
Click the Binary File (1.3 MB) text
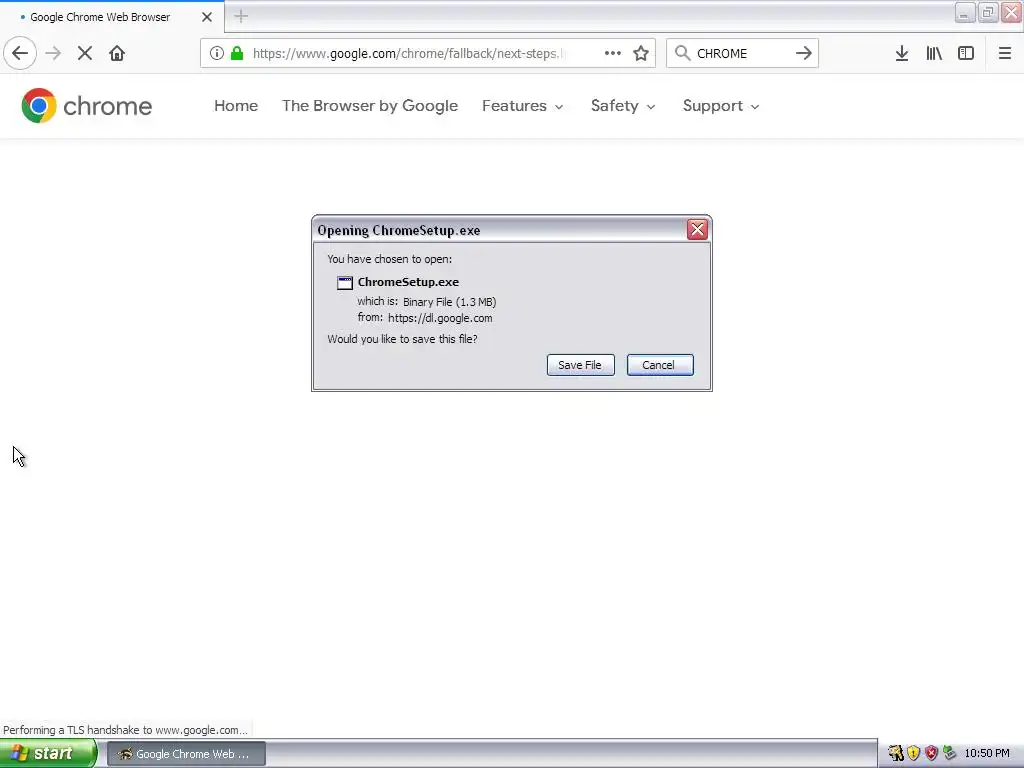tap(449, 302)
